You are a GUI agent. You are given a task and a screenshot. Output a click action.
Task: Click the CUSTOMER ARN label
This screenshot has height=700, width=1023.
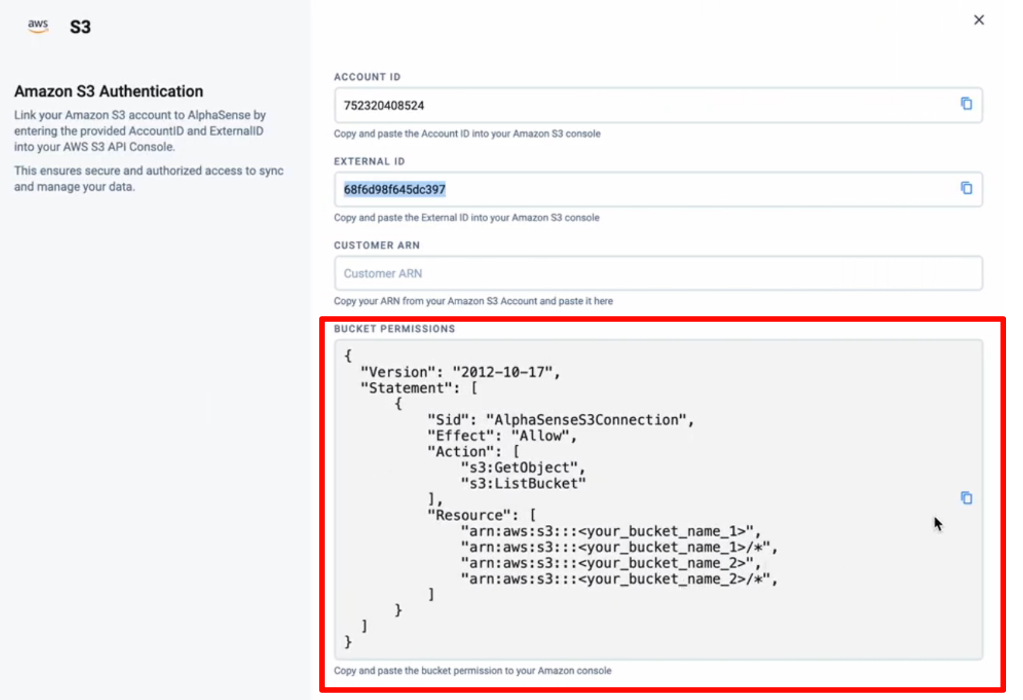[x=376, y=245]
